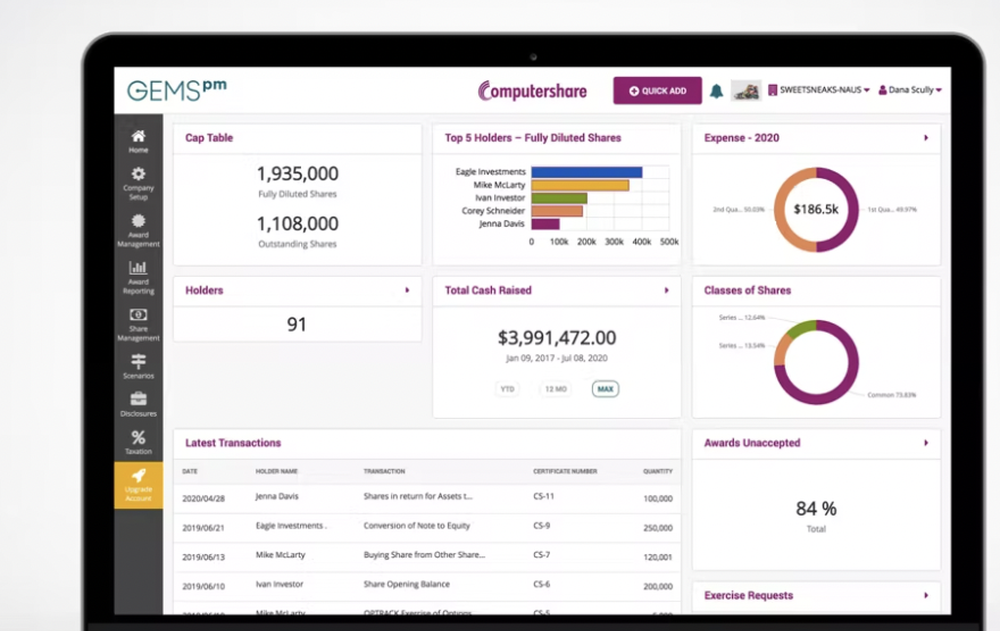Click the Common 73.83% chart label
Image resolution: width=1000 pixels, height=631 pixels.
(x=892, y=395)
